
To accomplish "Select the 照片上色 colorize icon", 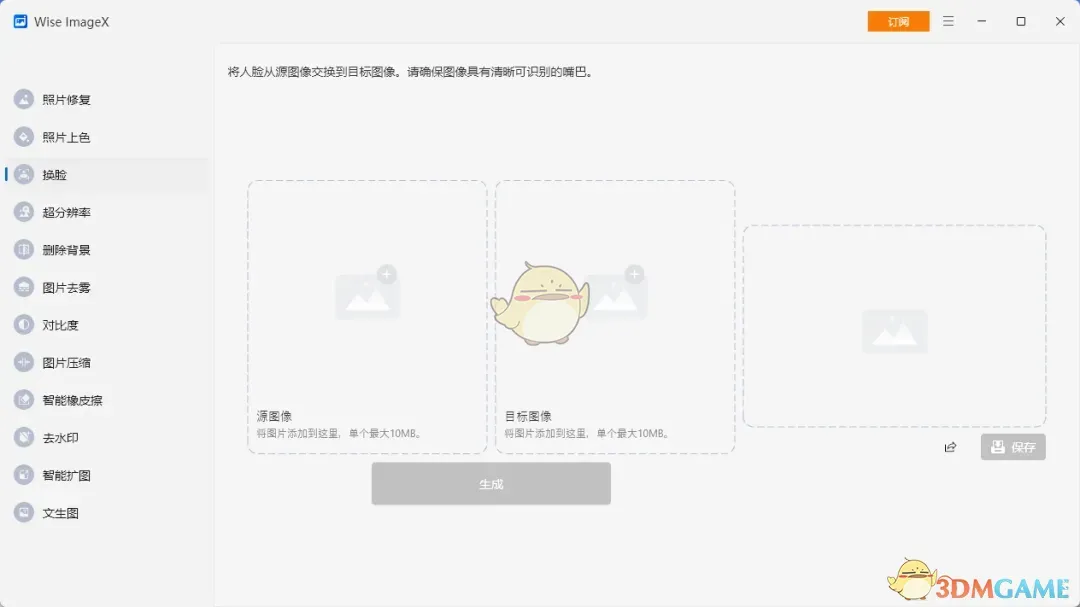I will click(24, 137).
